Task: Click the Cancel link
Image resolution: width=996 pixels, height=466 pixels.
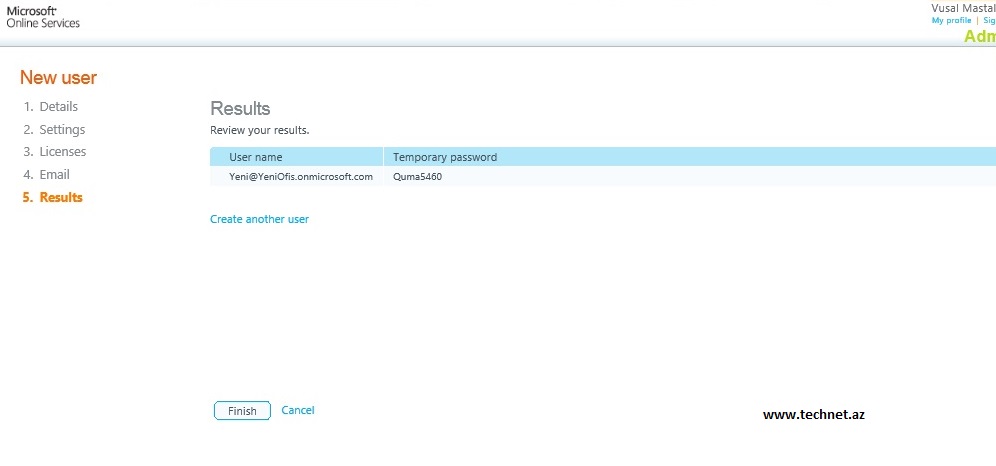Action: point(298,410)
